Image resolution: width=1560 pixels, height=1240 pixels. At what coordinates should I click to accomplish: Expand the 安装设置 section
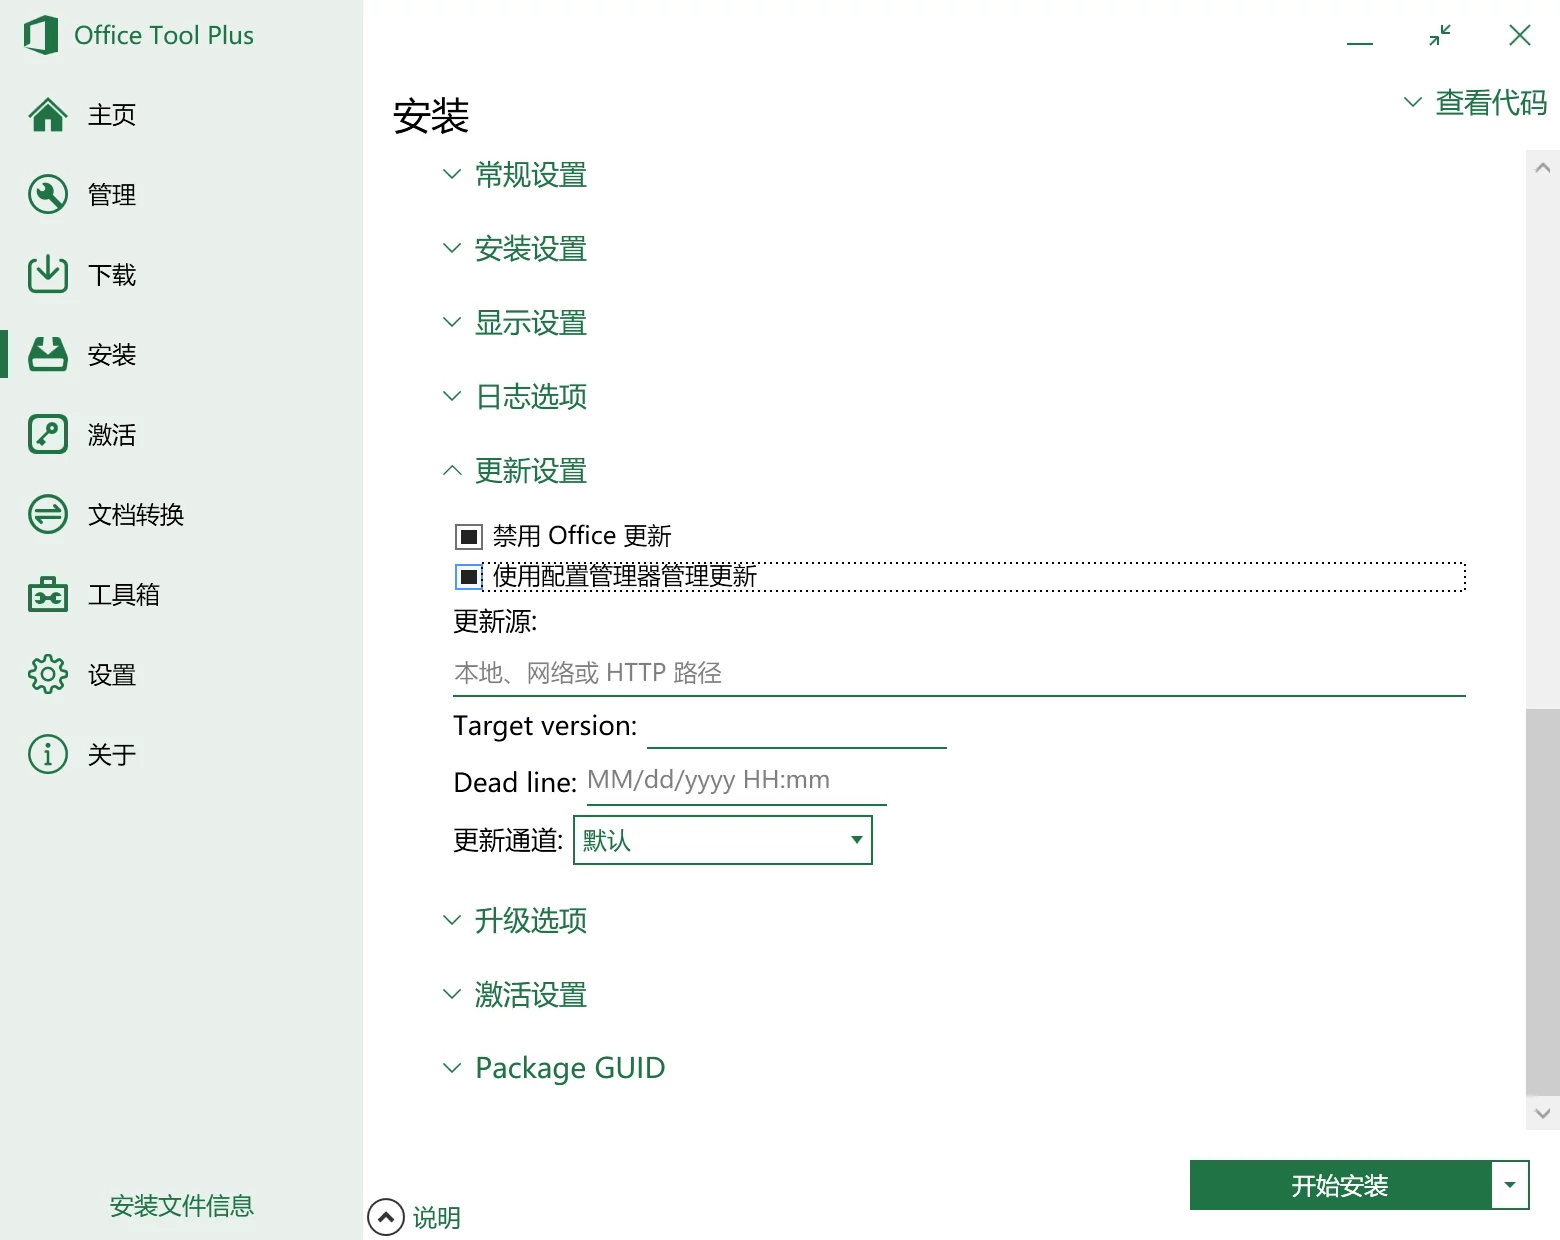(515, 249)
